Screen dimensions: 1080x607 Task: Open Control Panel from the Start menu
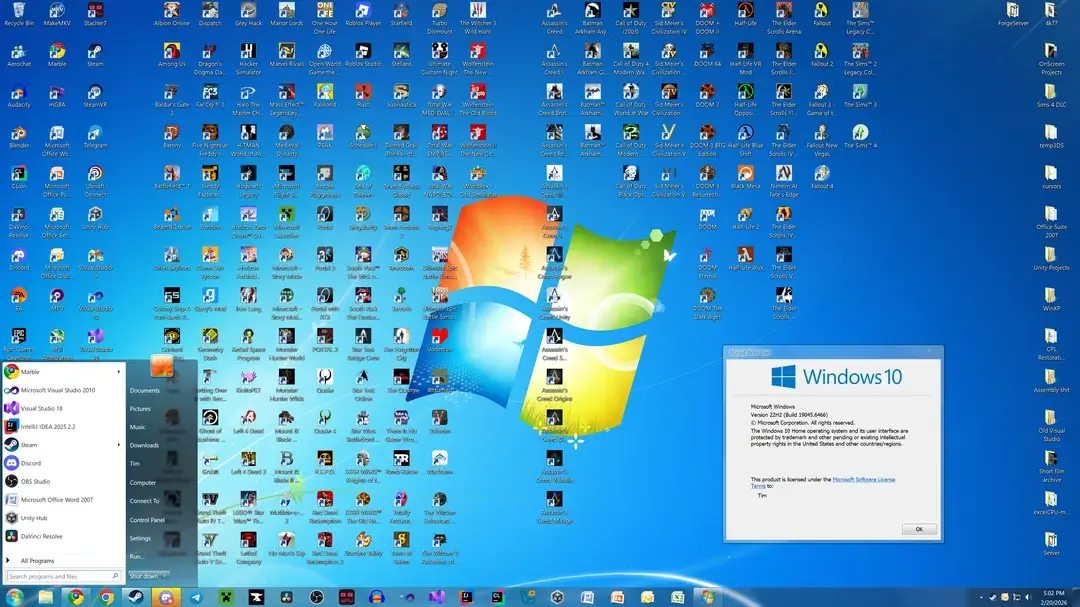coord(147,520)
